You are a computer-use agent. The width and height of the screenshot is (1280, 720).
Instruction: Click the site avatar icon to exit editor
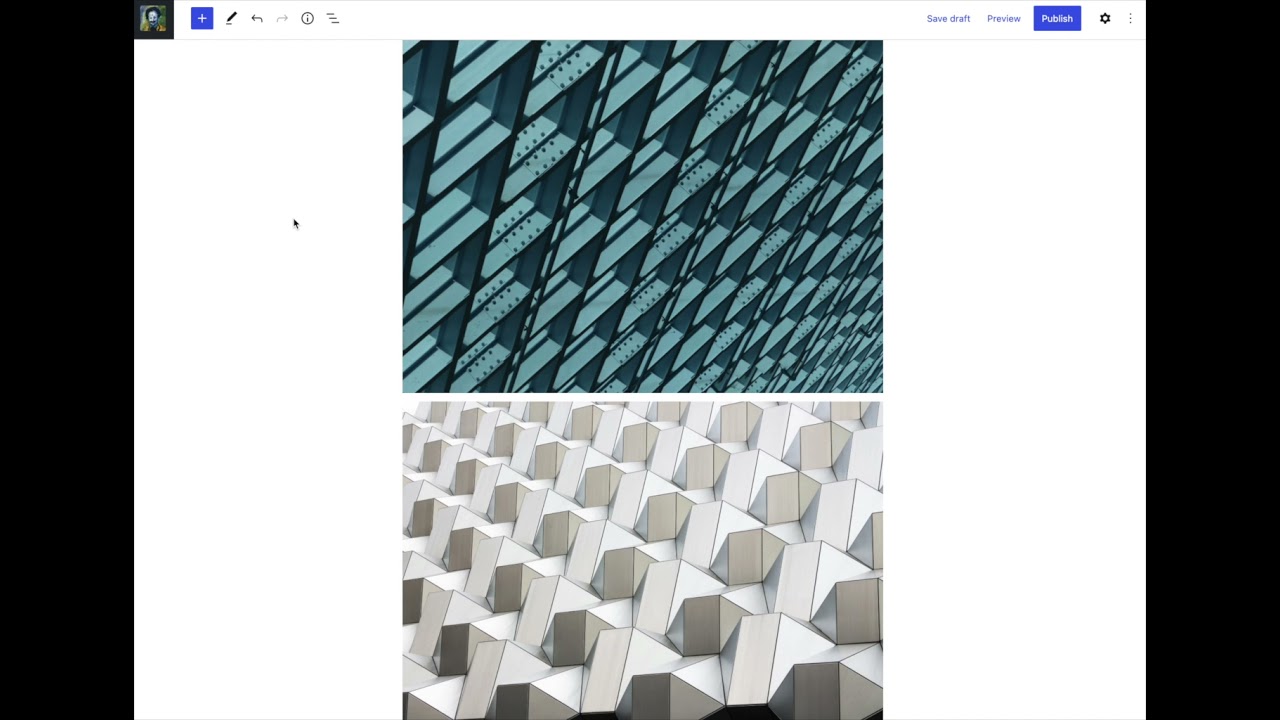pyautogui.click(x=153, y=19)
